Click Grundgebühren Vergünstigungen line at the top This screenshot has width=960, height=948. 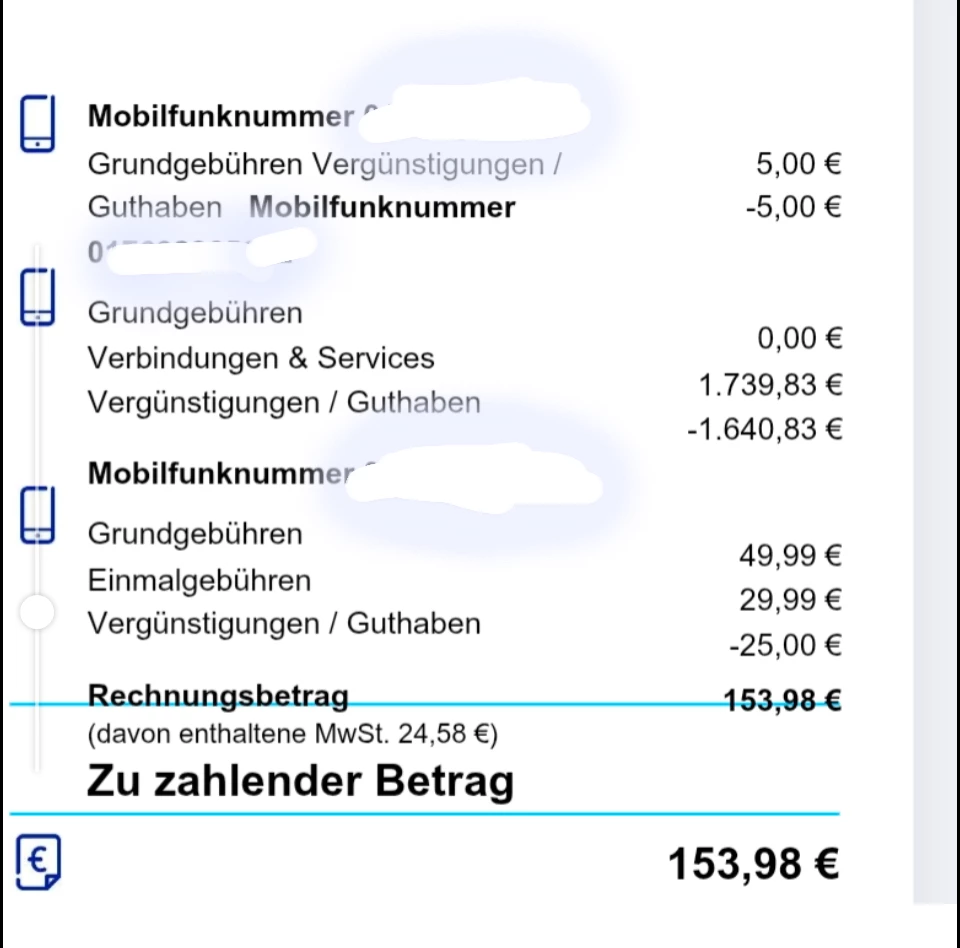324,163
